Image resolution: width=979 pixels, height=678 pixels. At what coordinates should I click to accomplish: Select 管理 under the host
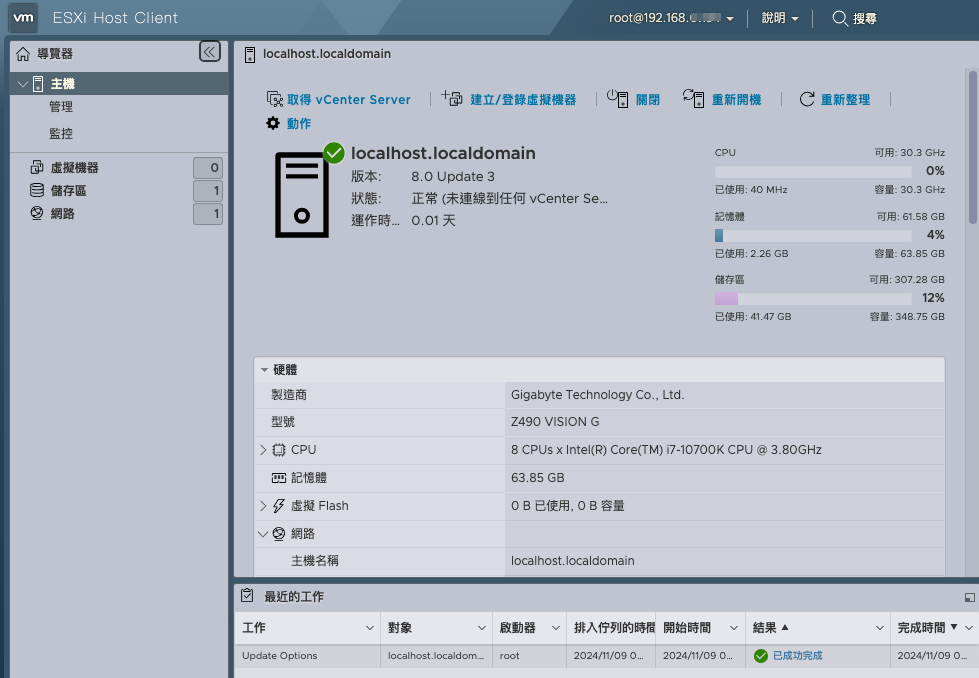click(61, 107)
